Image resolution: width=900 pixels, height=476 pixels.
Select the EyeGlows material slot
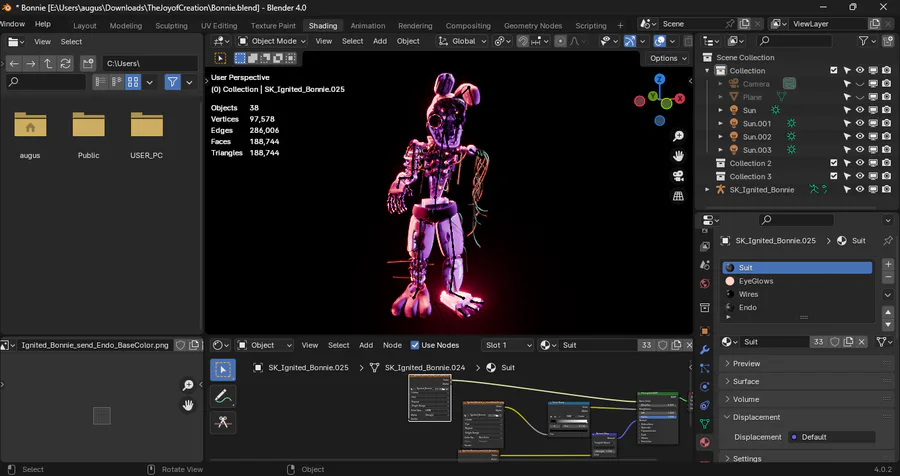797,281
